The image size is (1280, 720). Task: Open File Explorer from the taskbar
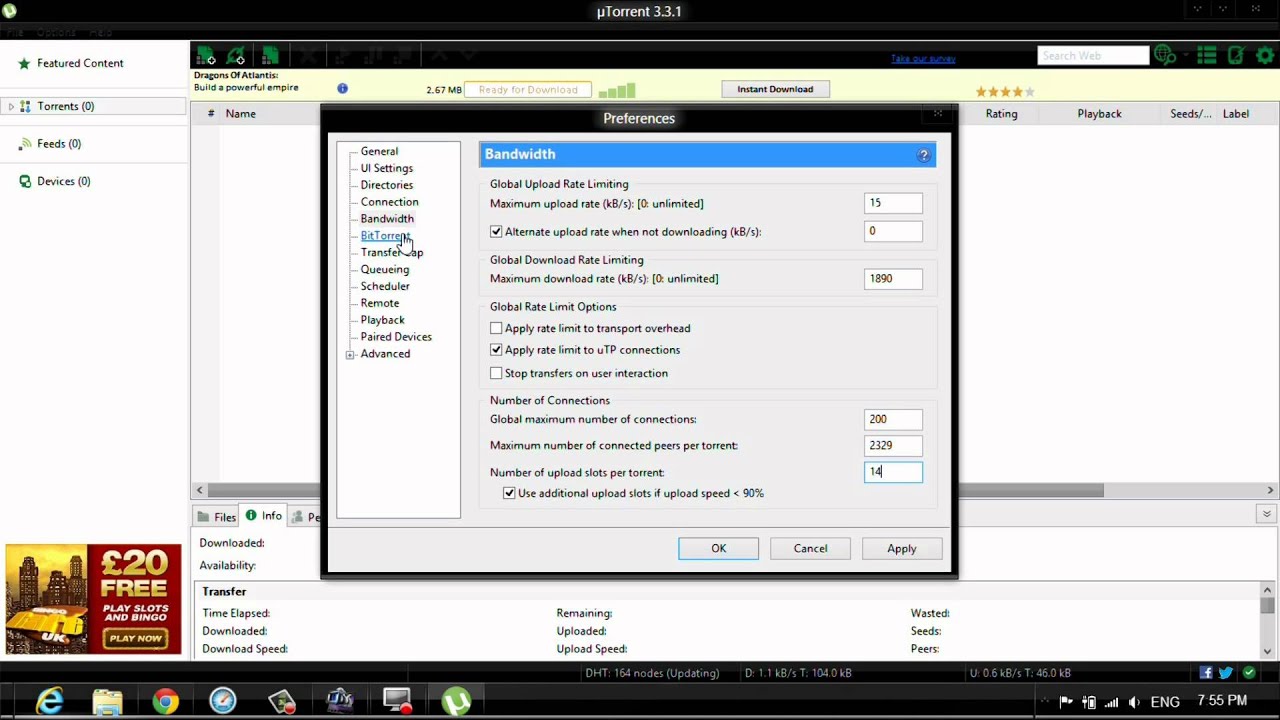click(107, 701)
